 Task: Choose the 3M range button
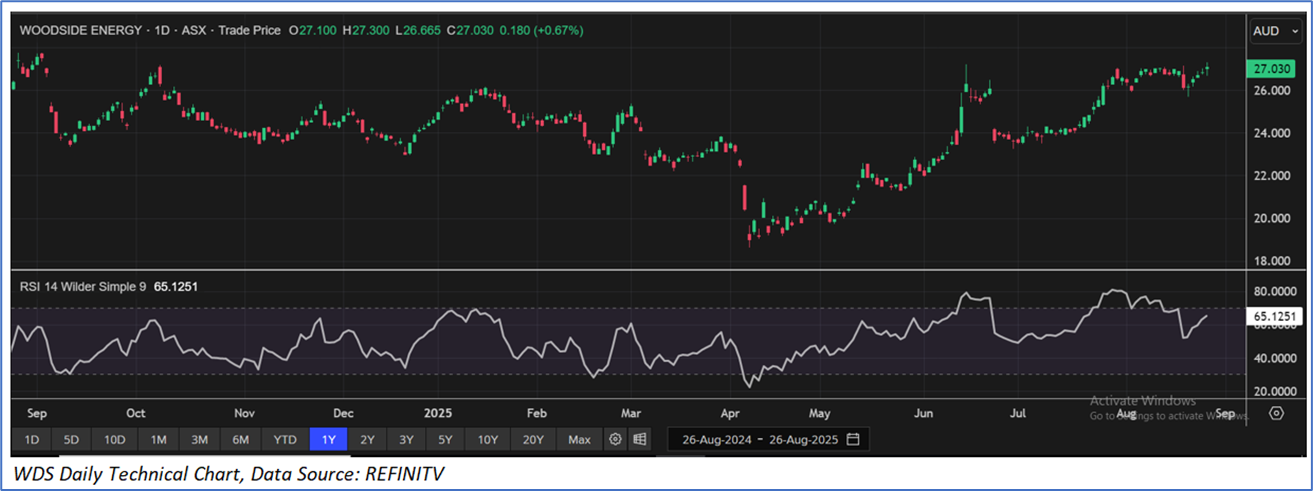pyautogui.click(x=199, y=439)
